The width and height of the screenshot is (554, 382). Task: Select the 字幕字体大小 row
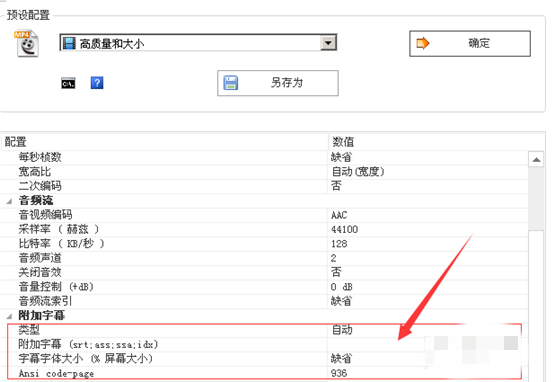(264, 359)
